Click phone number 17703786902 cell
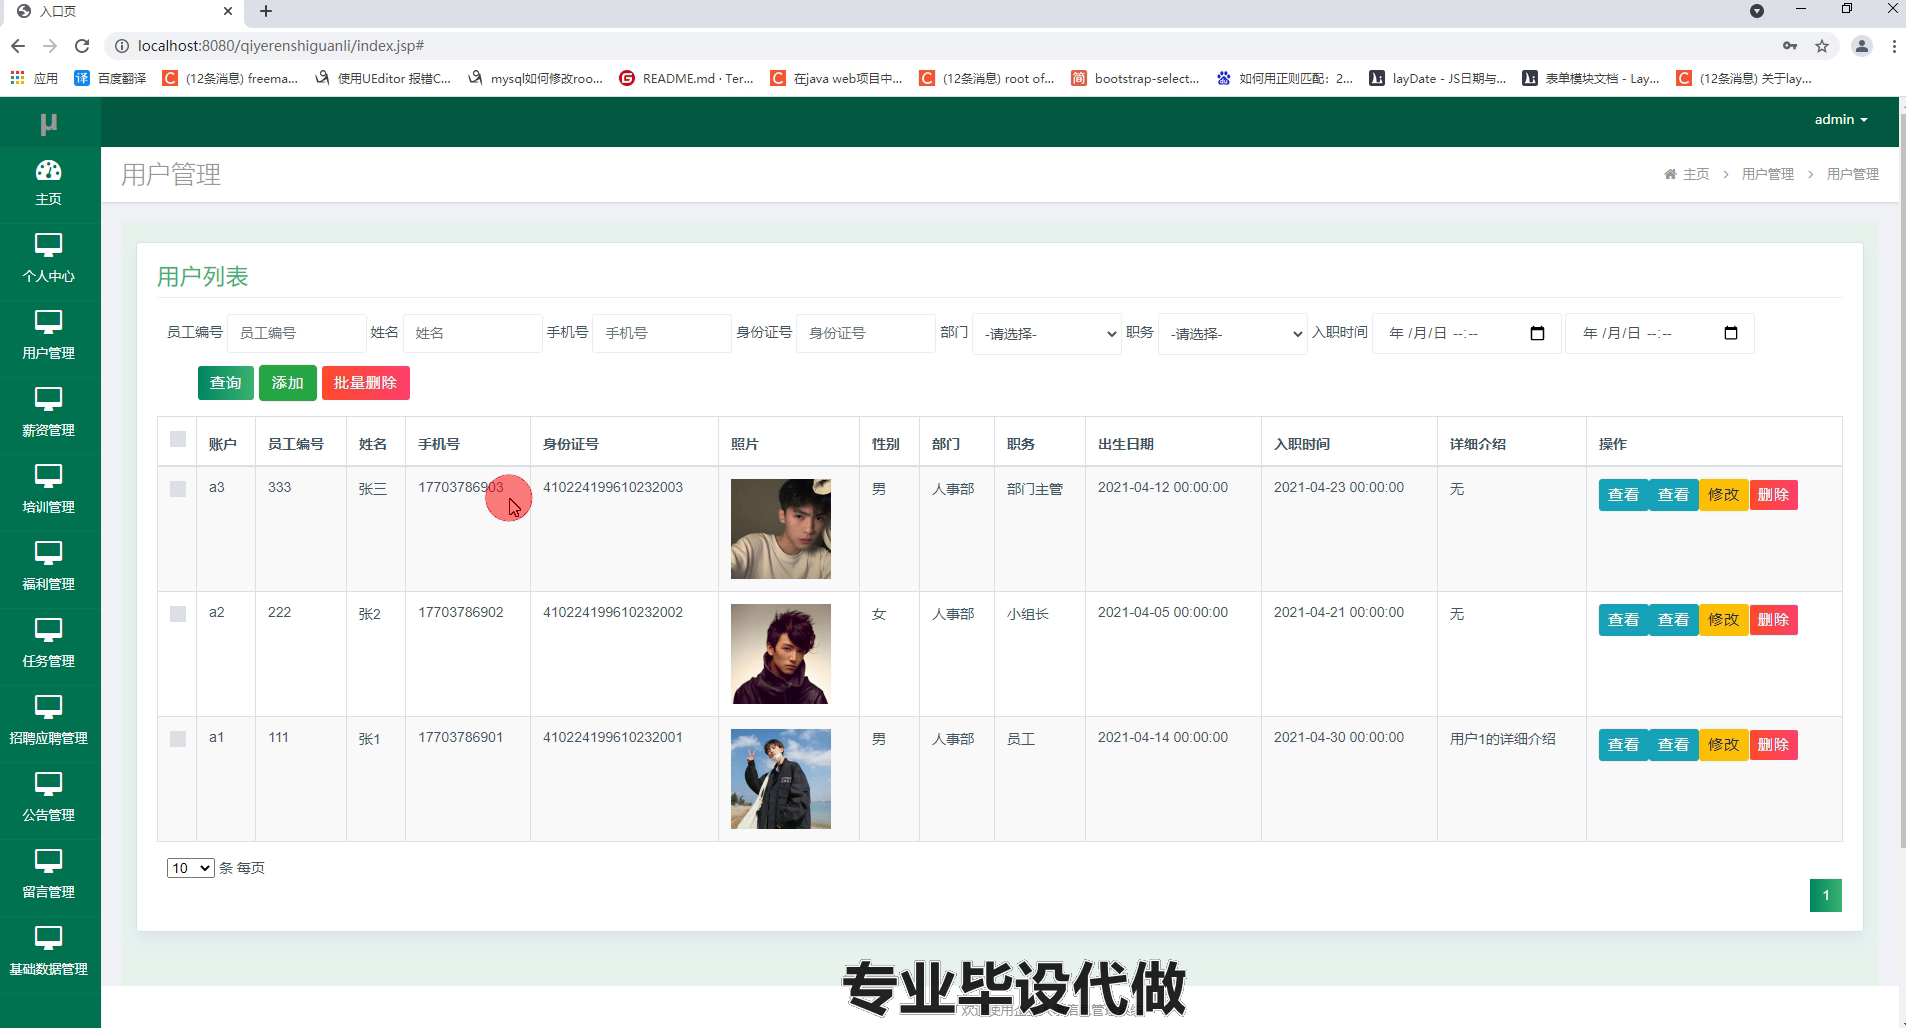 (x=461, y=612)
